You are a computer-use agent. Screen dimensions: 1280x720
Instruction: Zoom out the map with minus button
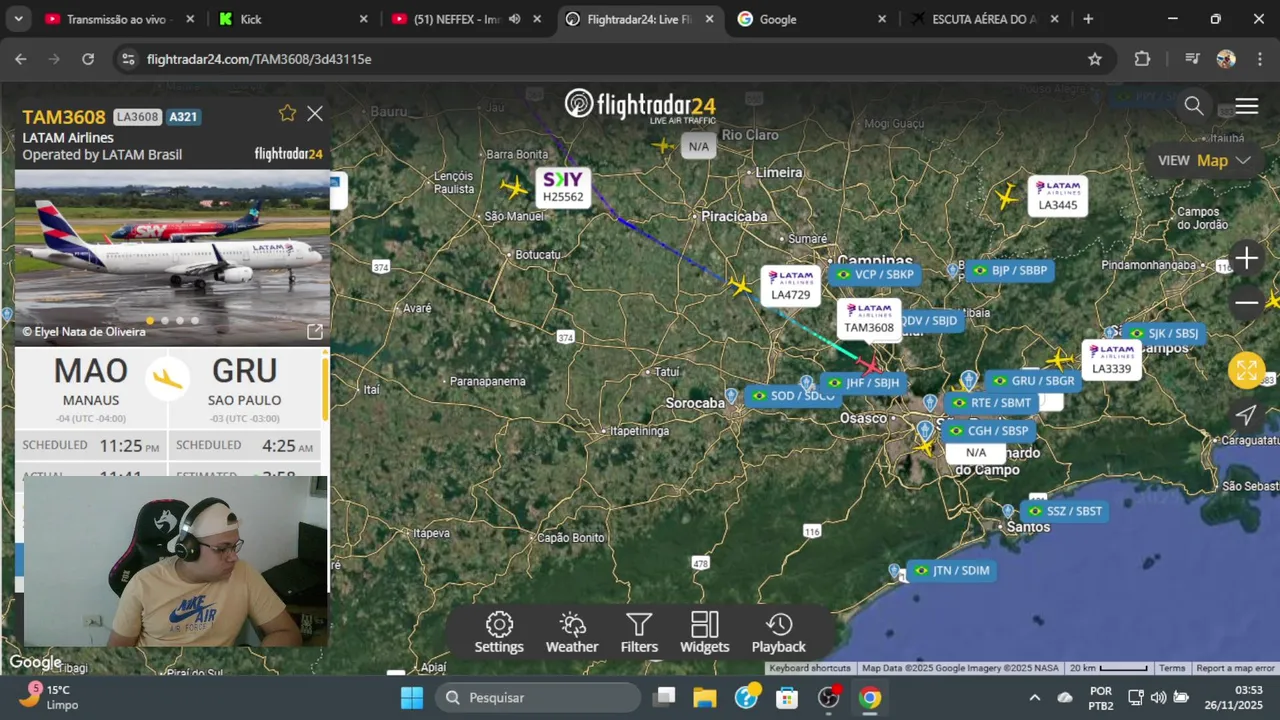tap(1246, 302)
